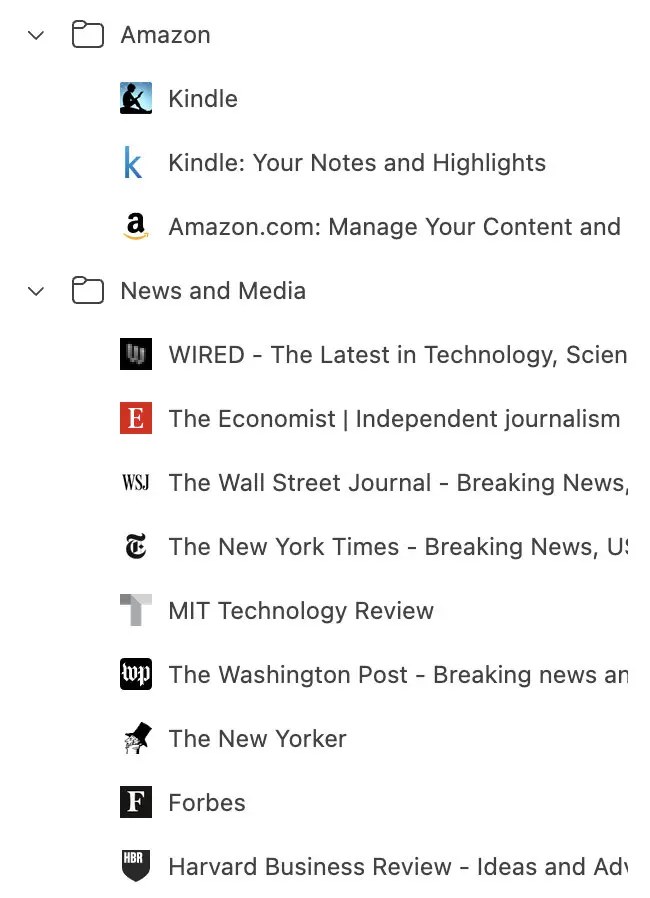Click the WIRED favicon

point(135,355)
